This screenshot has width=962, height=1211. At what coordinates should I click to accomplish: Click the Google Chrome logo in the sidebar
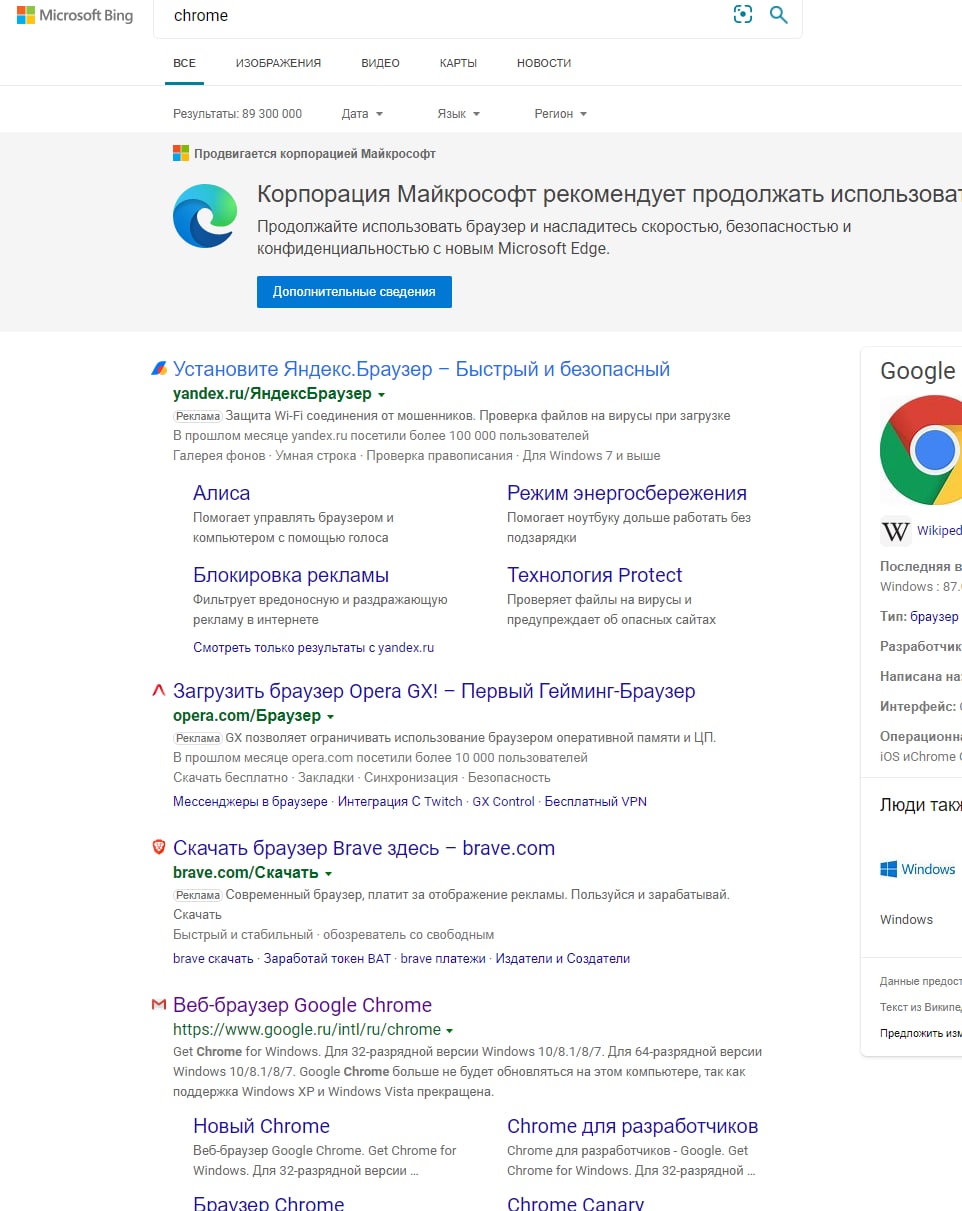[921, 450]
